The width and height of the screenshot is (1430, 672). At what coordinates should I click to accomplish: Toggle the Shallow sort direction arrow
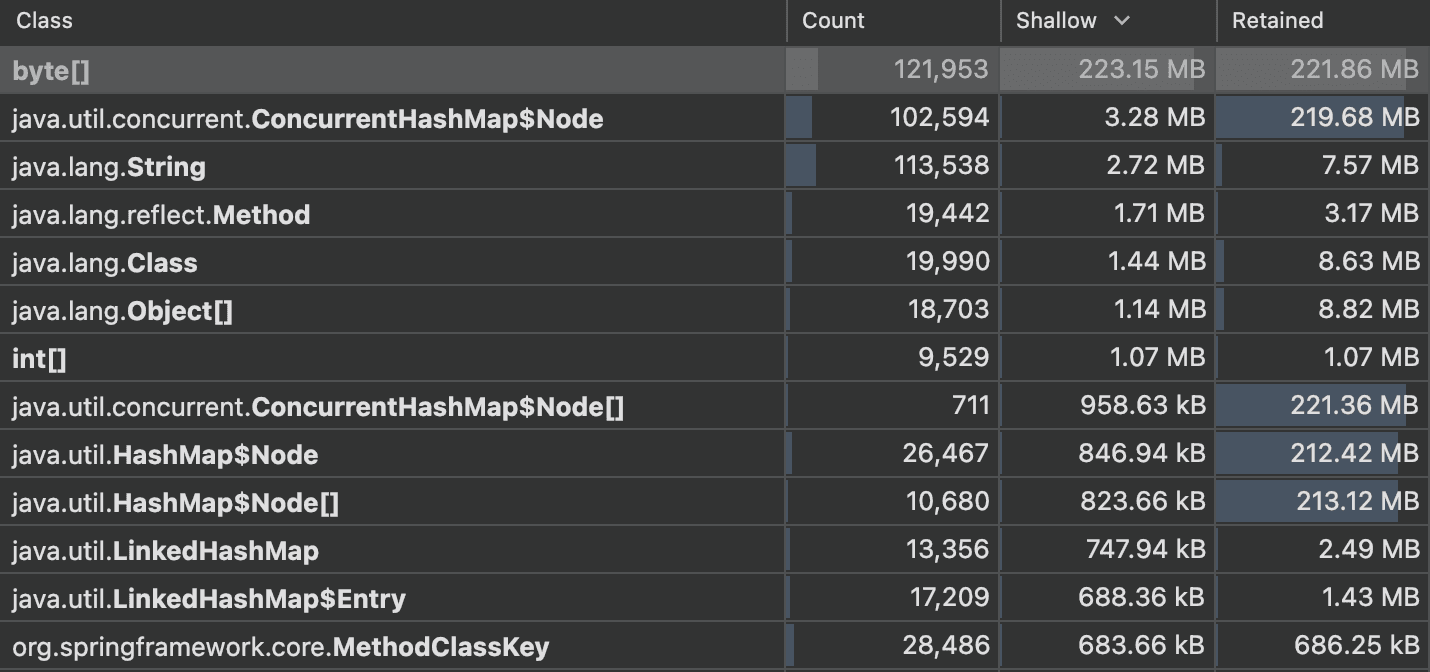coord(1122,21)
